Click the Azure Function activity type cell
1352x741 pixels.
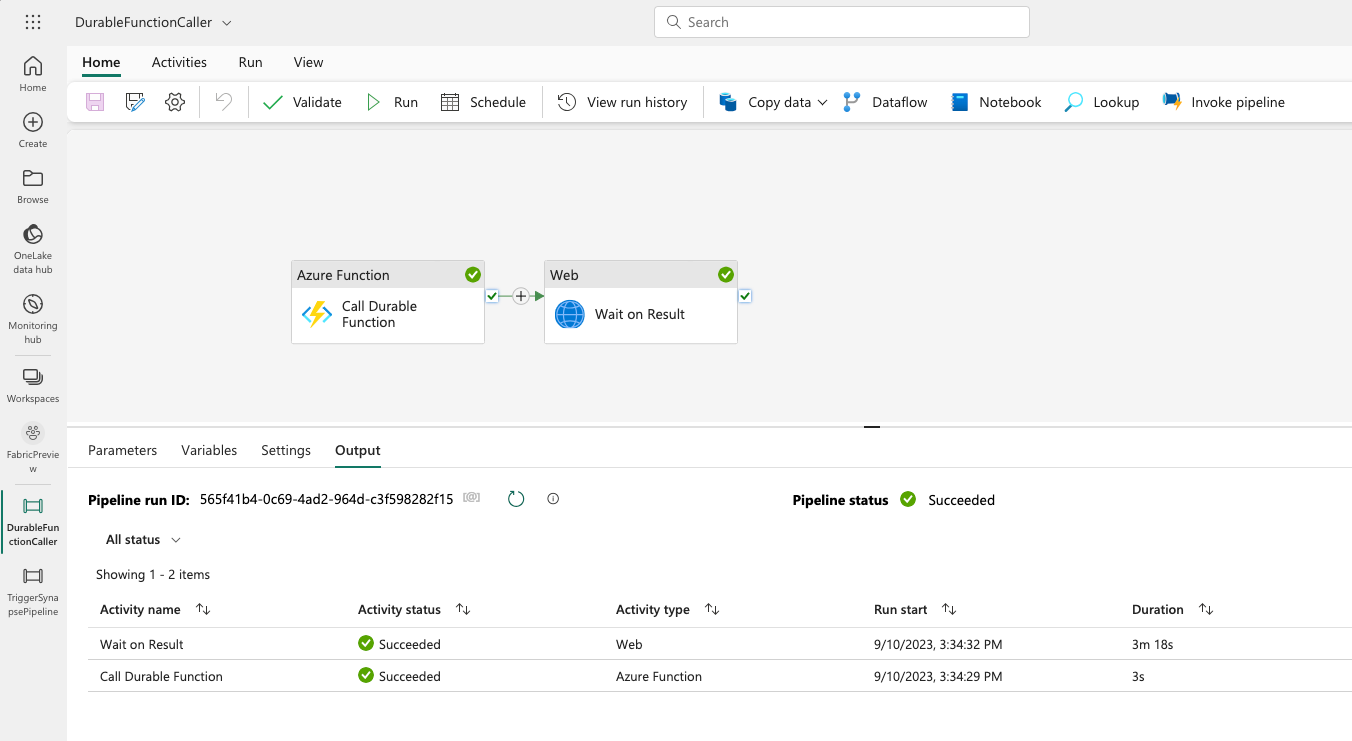[659, 676]
